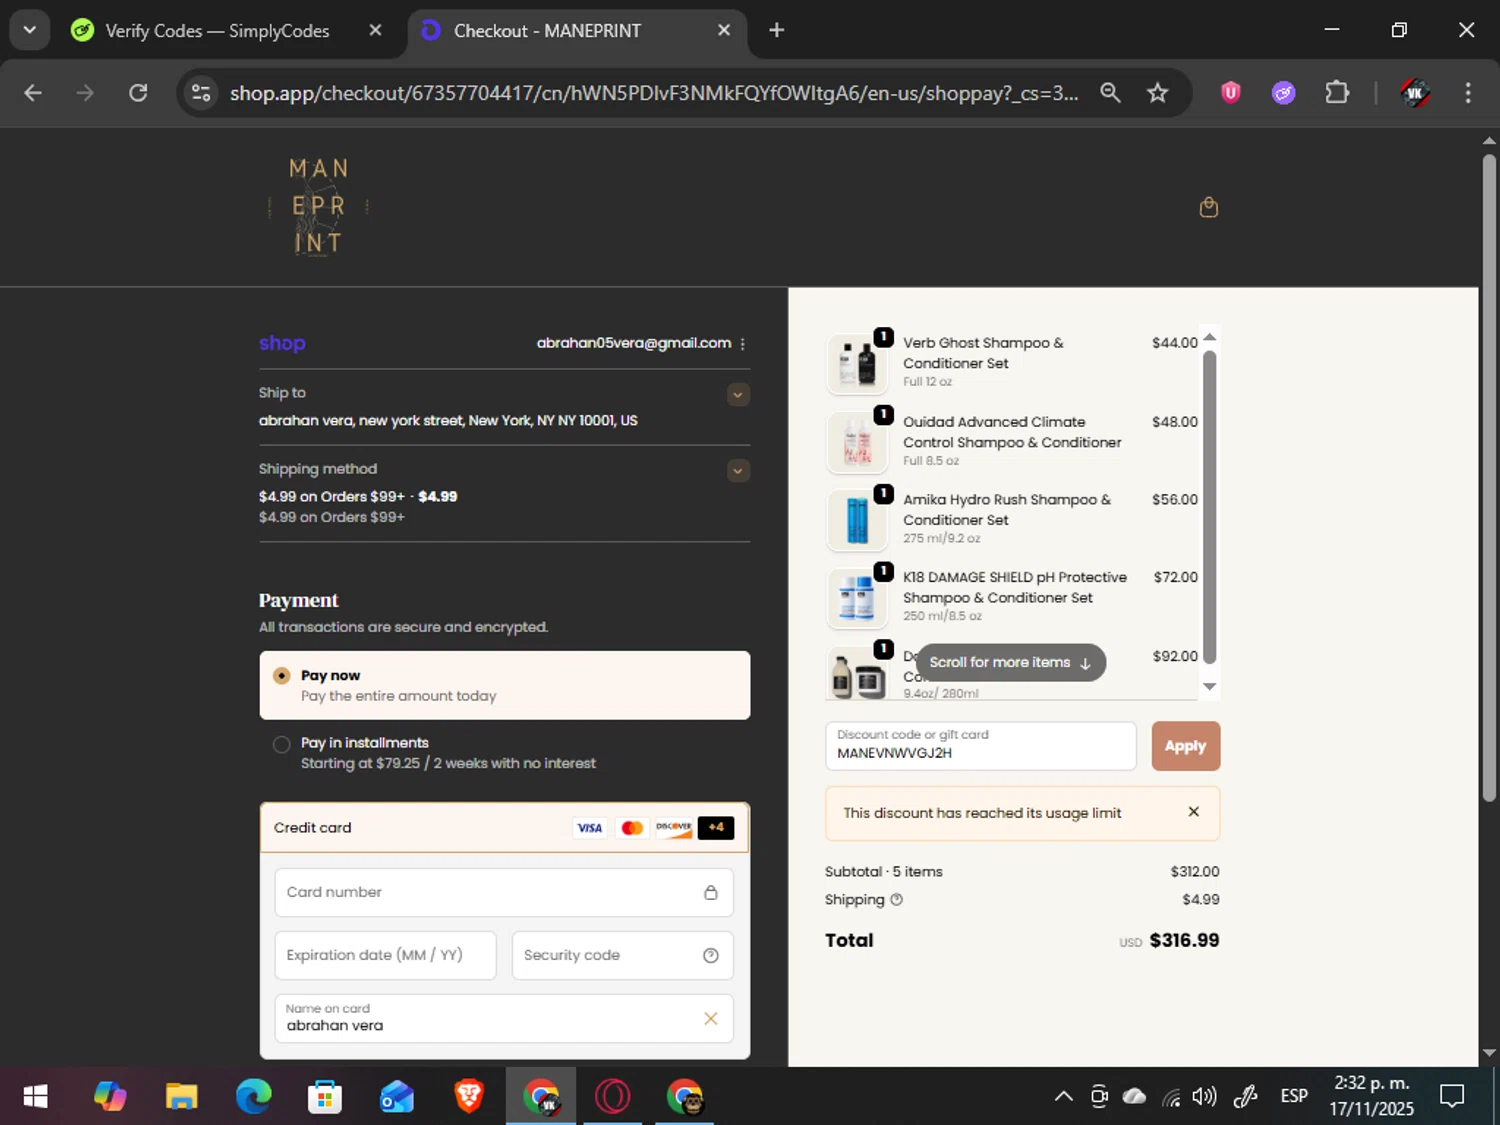The height and width of the screenshot is (1125, 1500).
Task: Click the order items scroll down arrow
Action: pos(1209,686)
